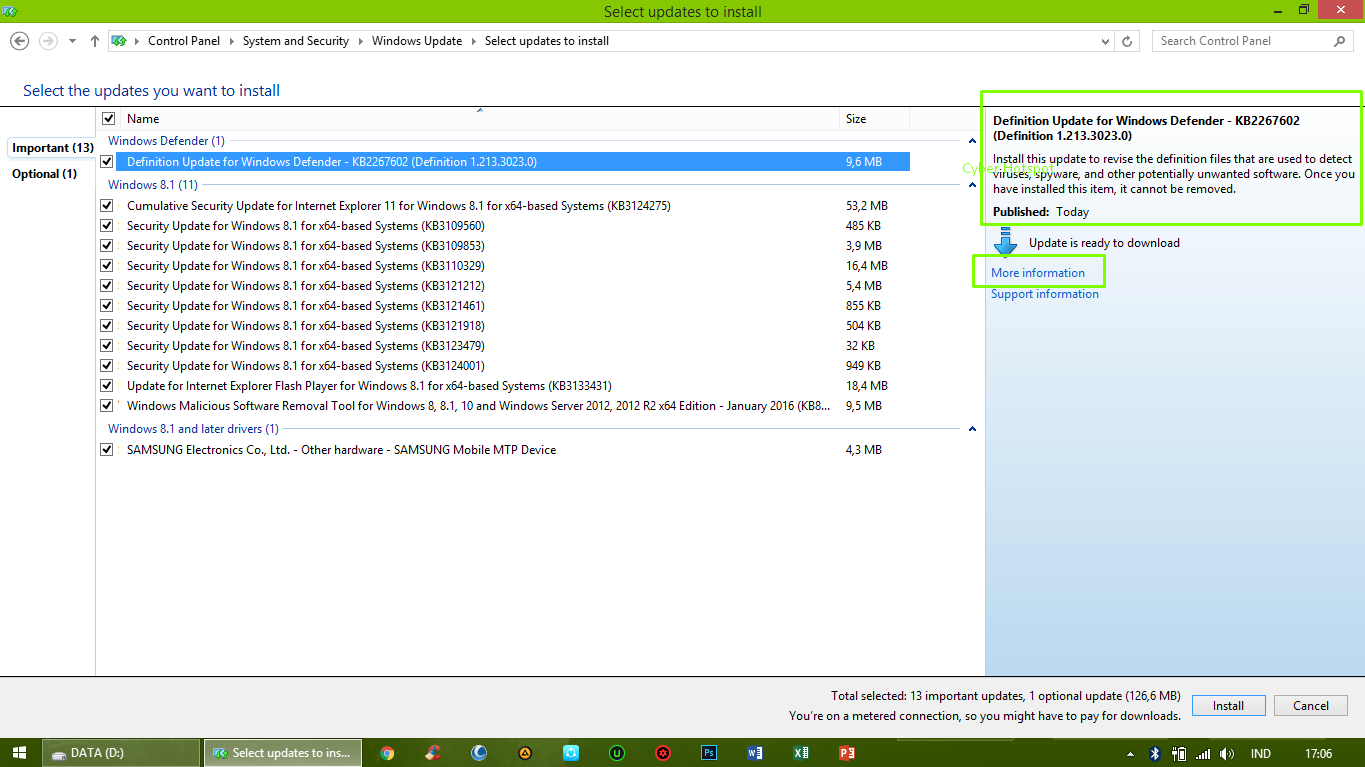Open System and Security from the breadcrumb

[295, 41]
